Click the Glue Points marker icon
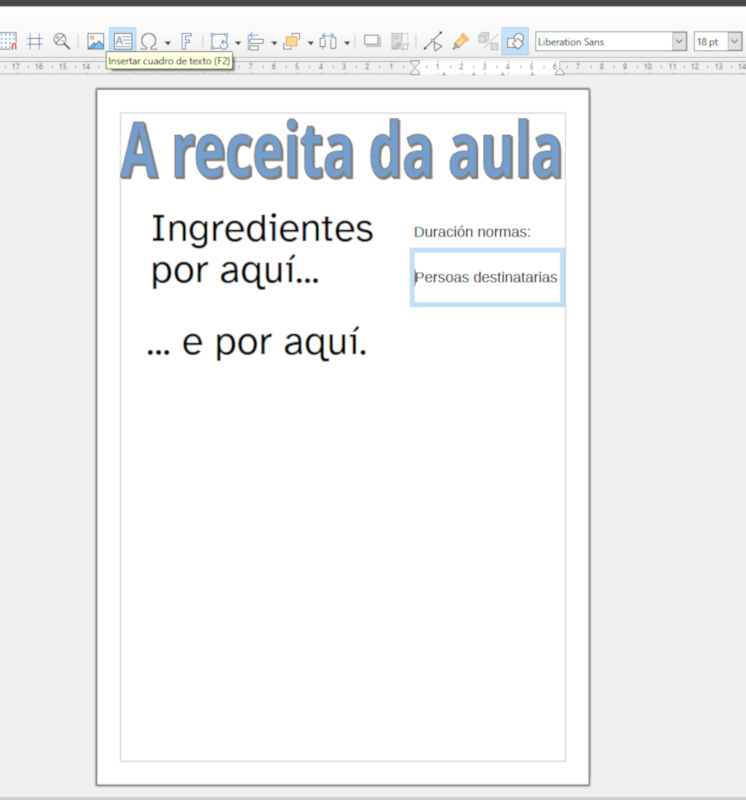This screenshot has width=746, height=800. pos(460,41)
